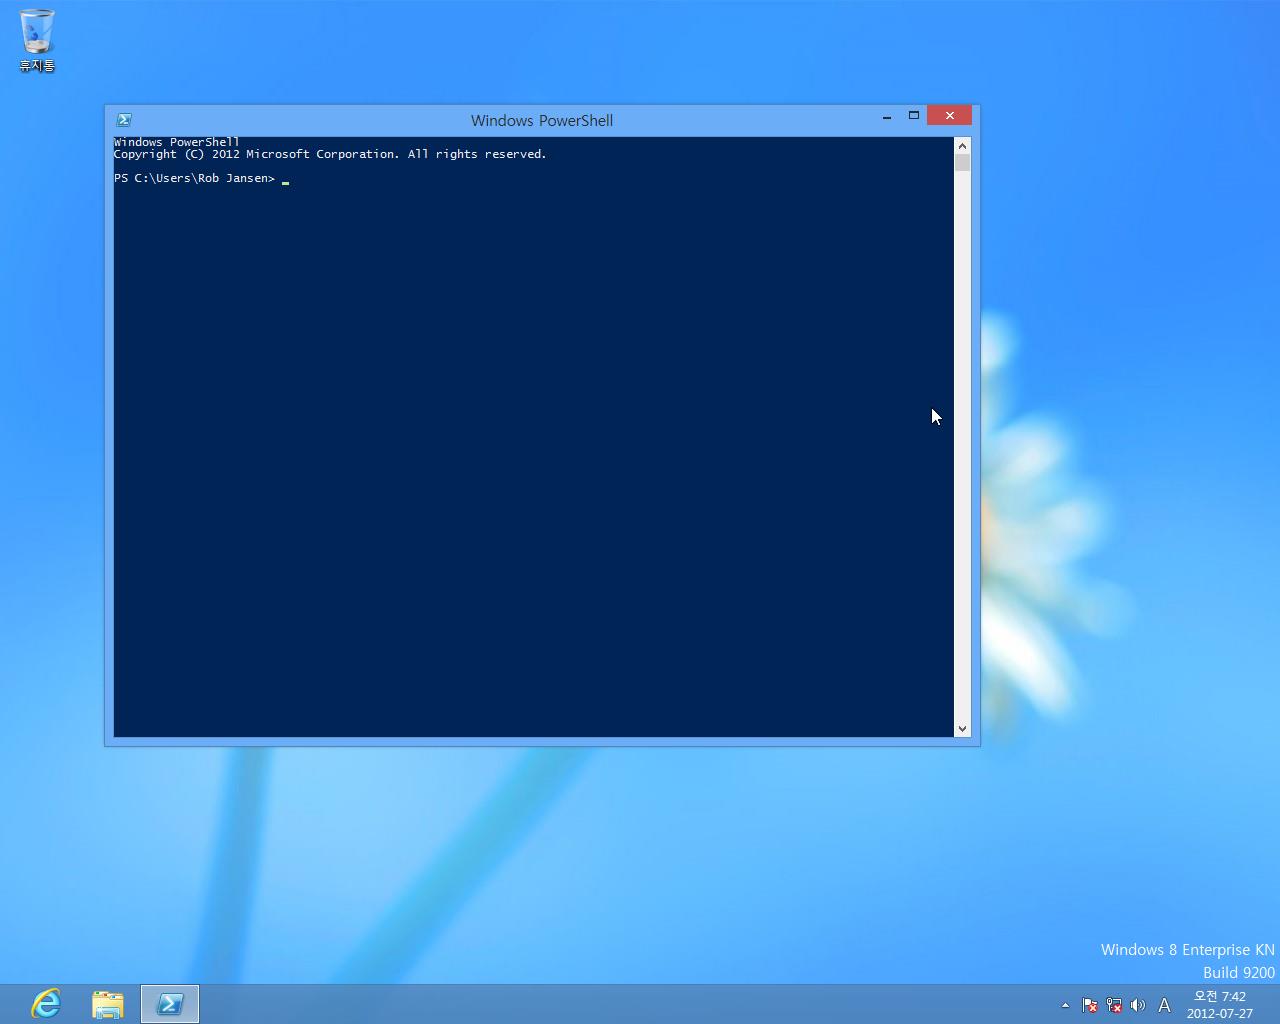Image resolution: width=1280 pixels, height=1024 pixels.
Task: Launch Internet Explorer from the taskbar
Action: click(x=46, y=1004)
